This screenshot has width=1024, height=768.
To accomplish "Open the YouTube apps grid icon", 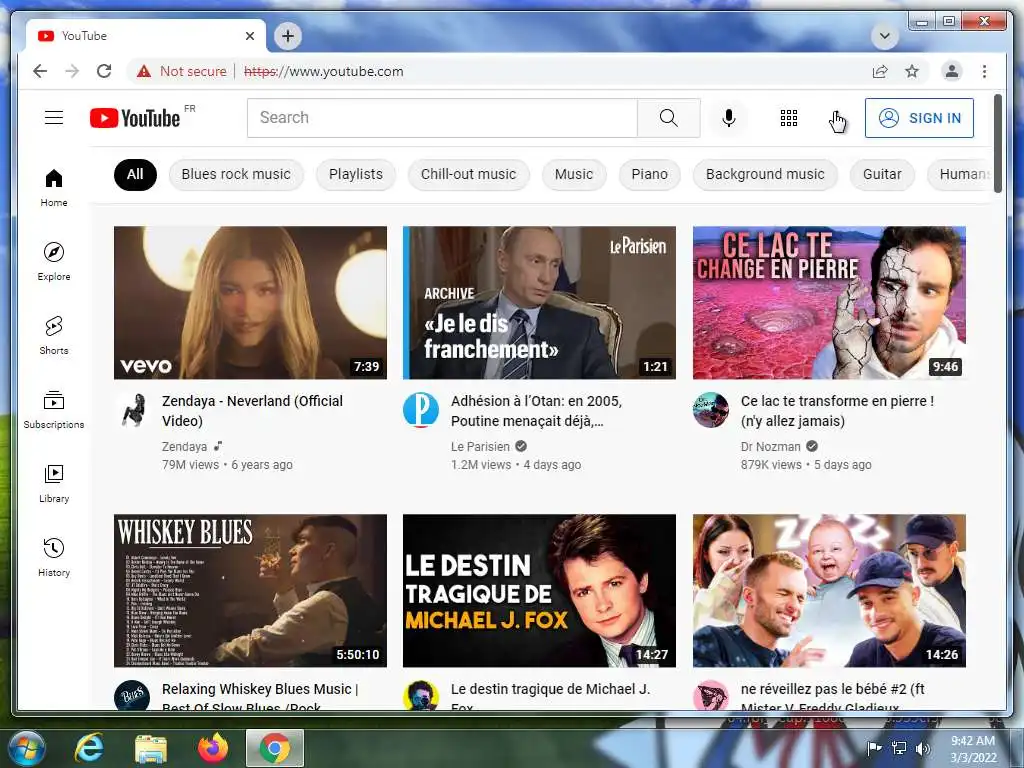I will pyautogui.click(x=788, y=118).
